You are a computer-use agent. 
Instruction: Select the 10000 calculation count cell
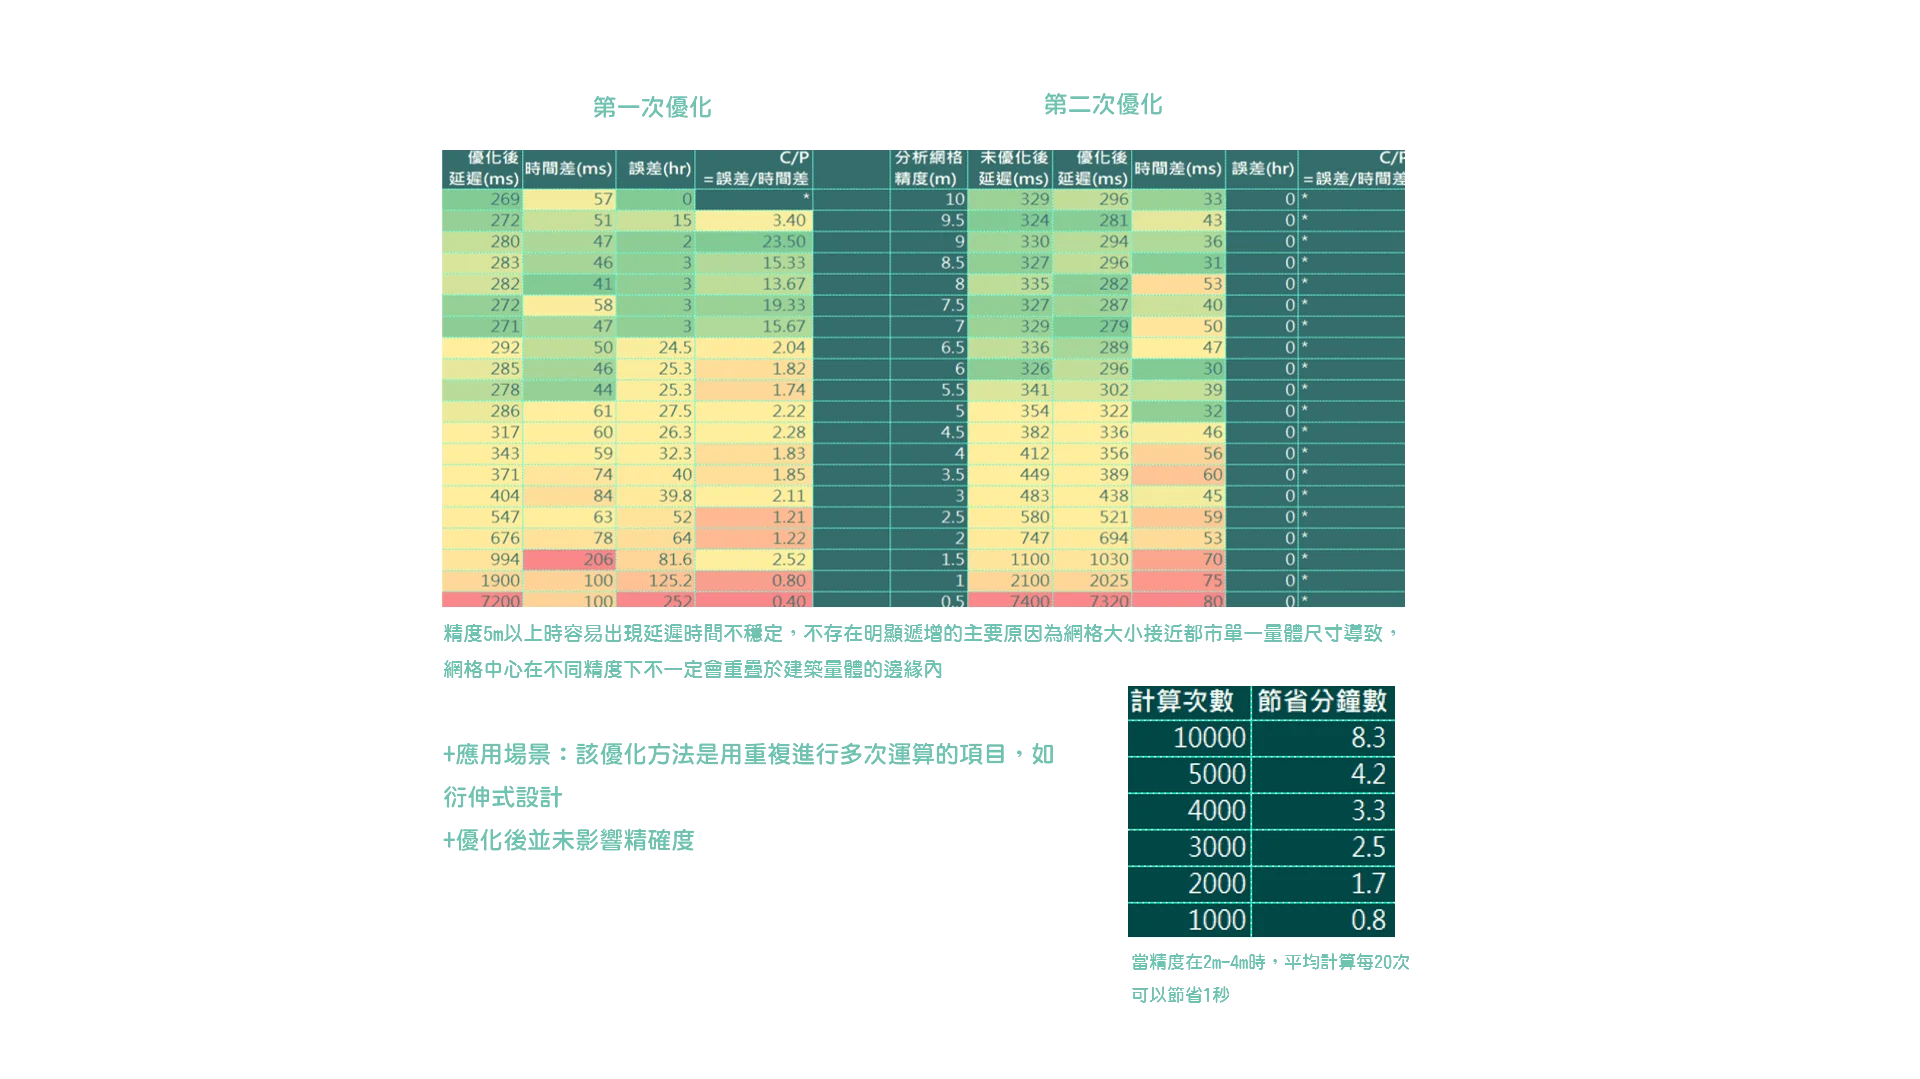(1188, 738)
